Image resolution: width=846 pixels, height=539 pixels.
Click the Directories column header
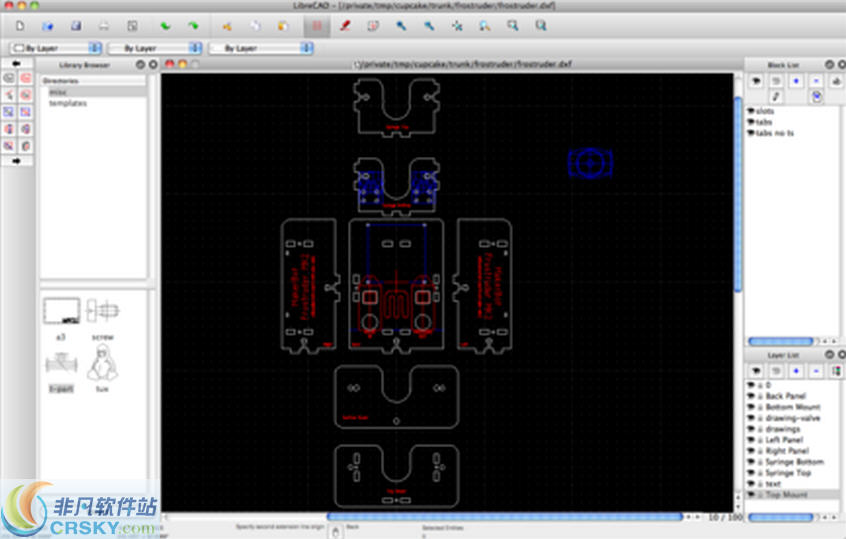coord(93,80)
